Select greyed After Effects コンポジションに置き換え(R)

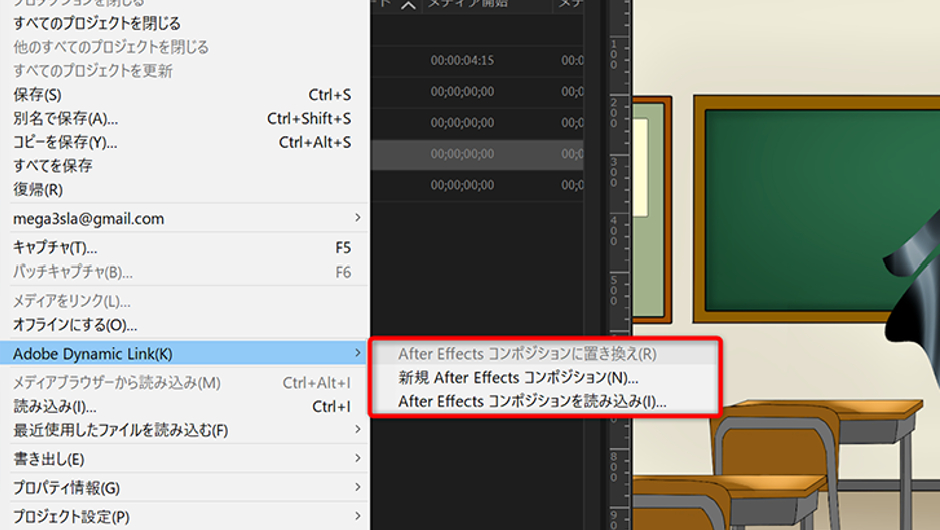(x=545, y=354)
